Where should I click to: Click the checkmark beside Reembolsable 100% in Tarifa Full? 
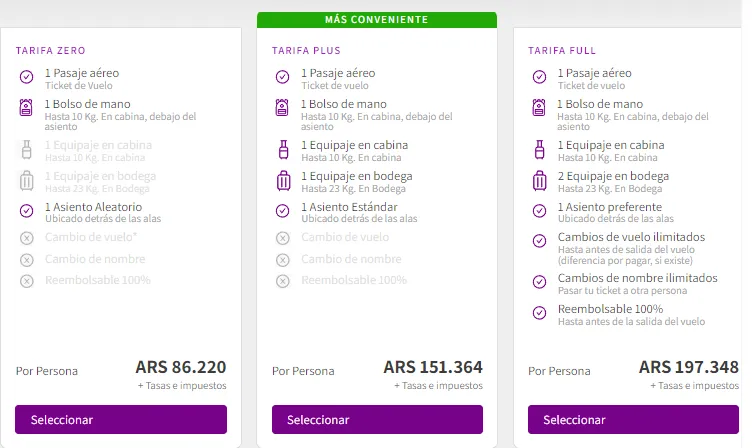click(x=539, y=314)
